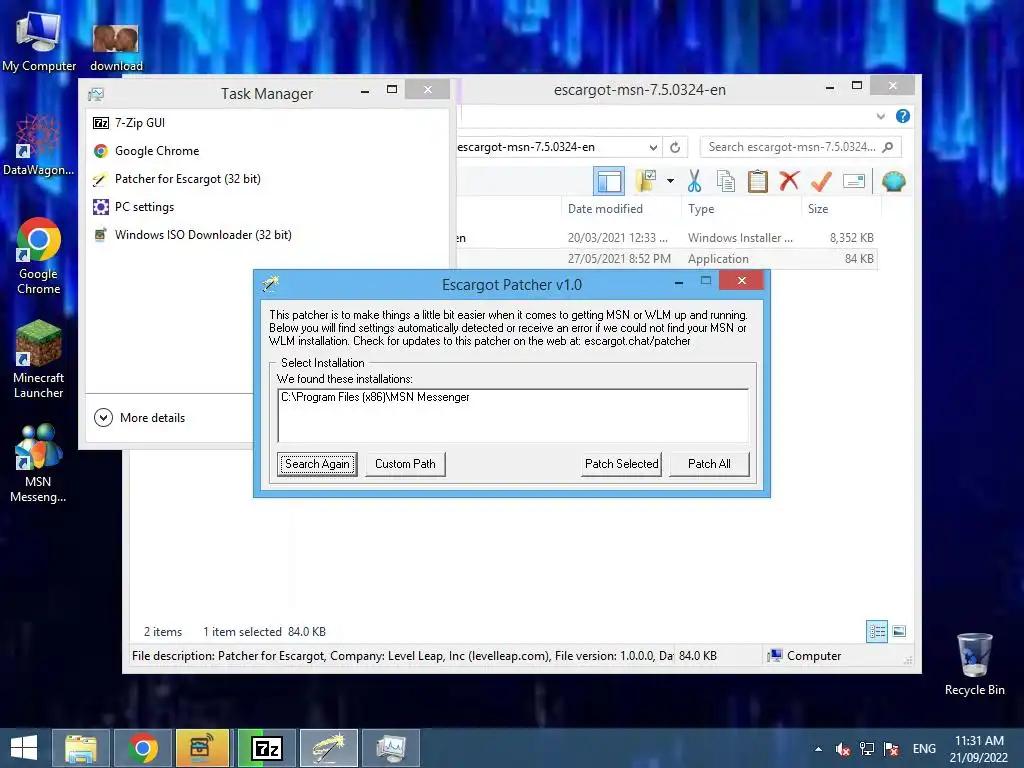Launch Google Chrome from desktop shortcut

pyautogui.click(x=39, y=256)
